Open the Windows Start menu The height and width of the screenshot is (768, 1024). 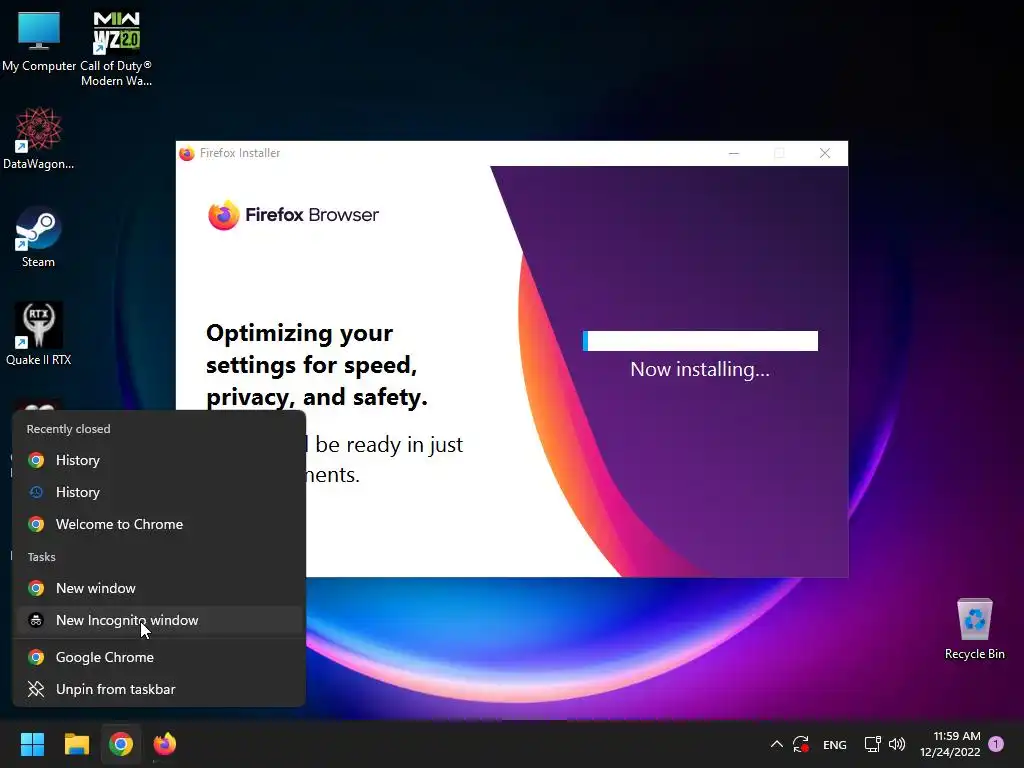click(x=32, y=744)
